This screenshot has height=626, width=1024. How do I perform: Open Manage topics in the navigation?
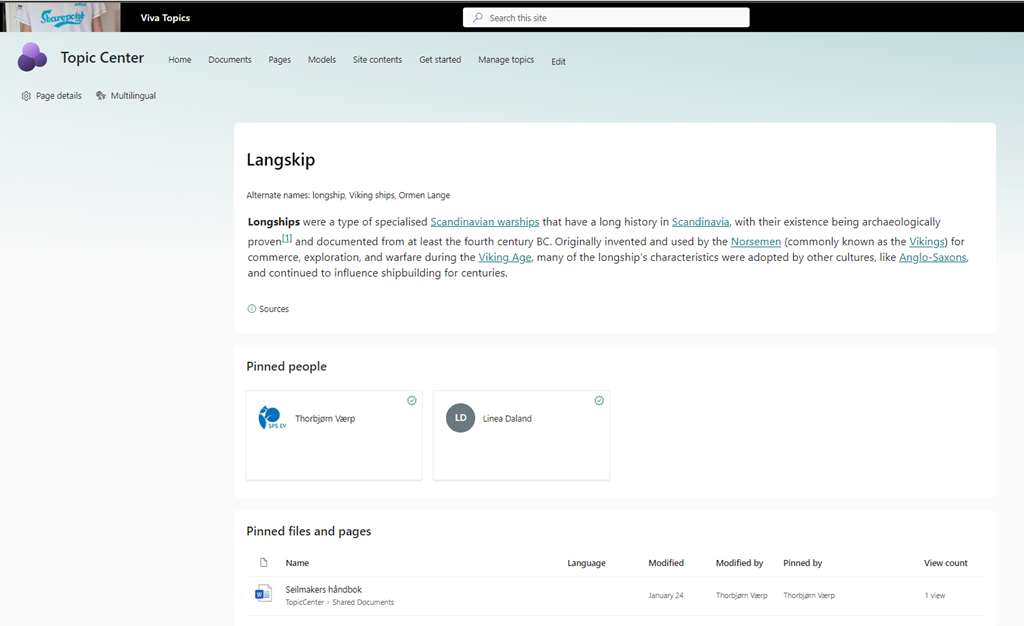506,59
